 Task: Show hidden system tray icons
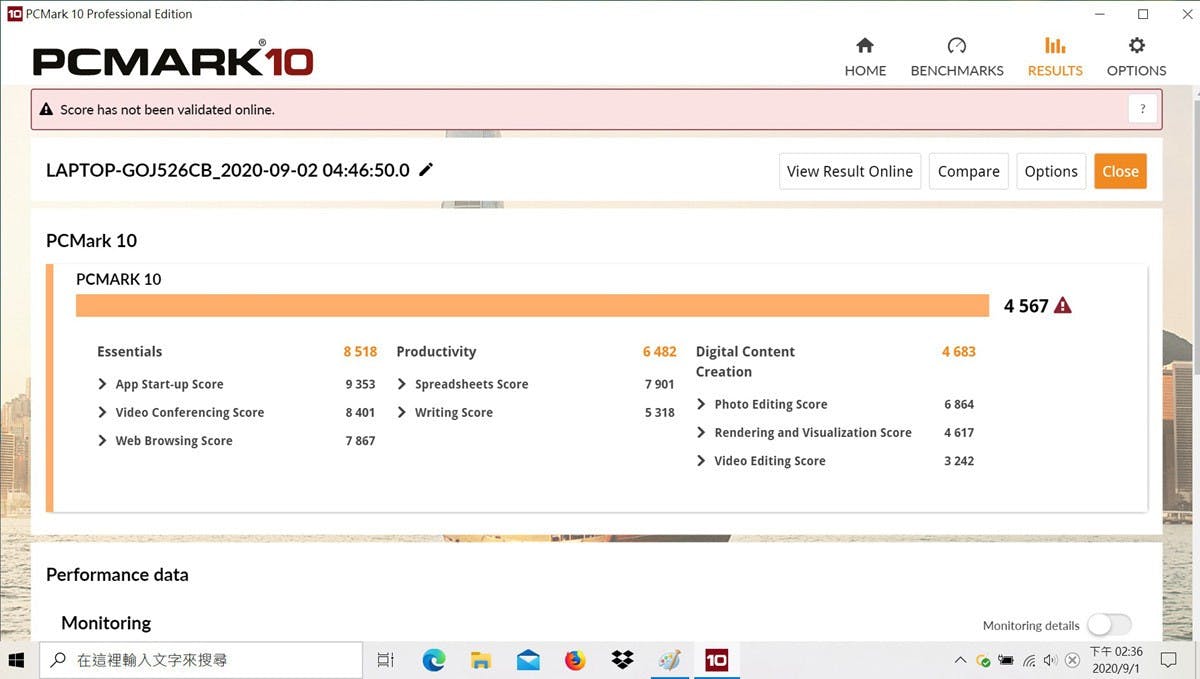point(961,660)
